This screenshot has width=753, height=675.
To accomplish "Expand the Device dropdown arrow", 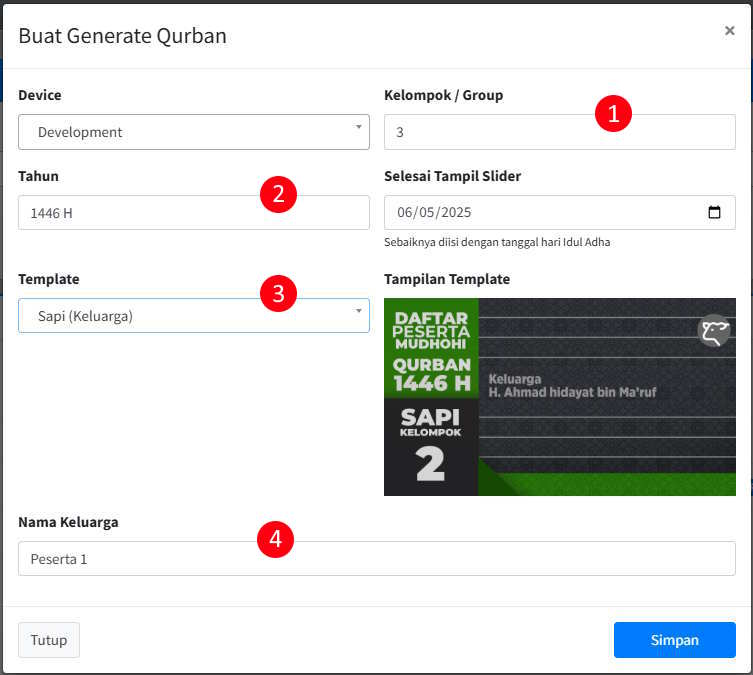I will click(358, 127).
